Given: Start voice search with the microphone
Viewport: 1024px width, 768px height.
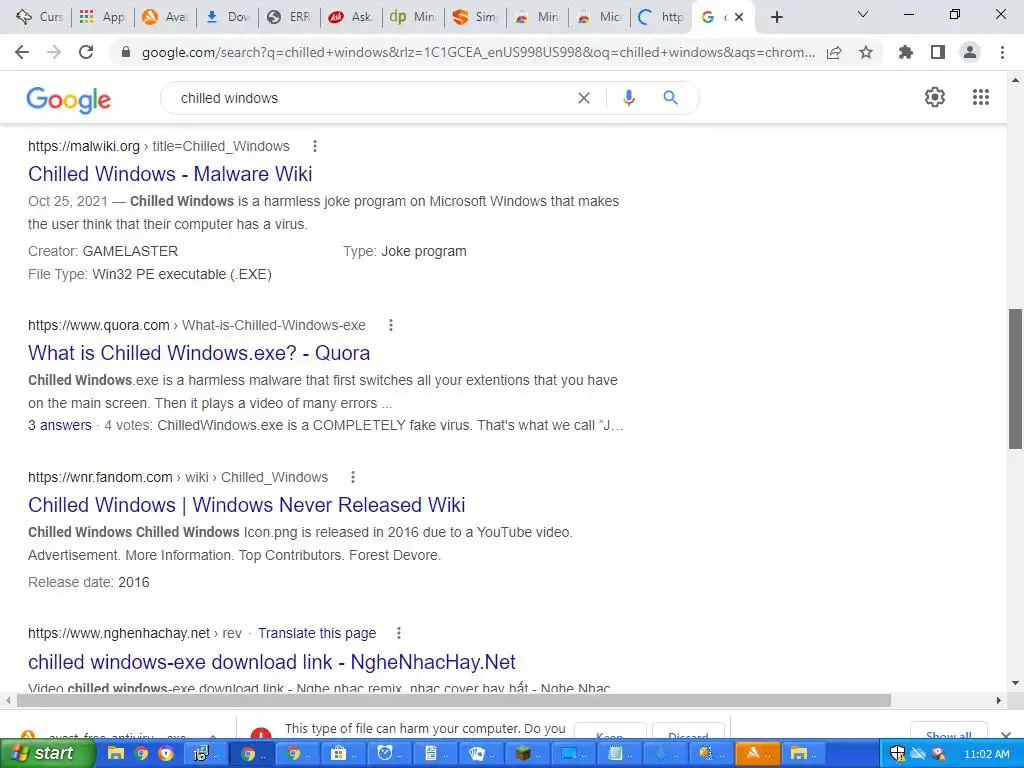Looking at the screenshot, I should 629,98.
